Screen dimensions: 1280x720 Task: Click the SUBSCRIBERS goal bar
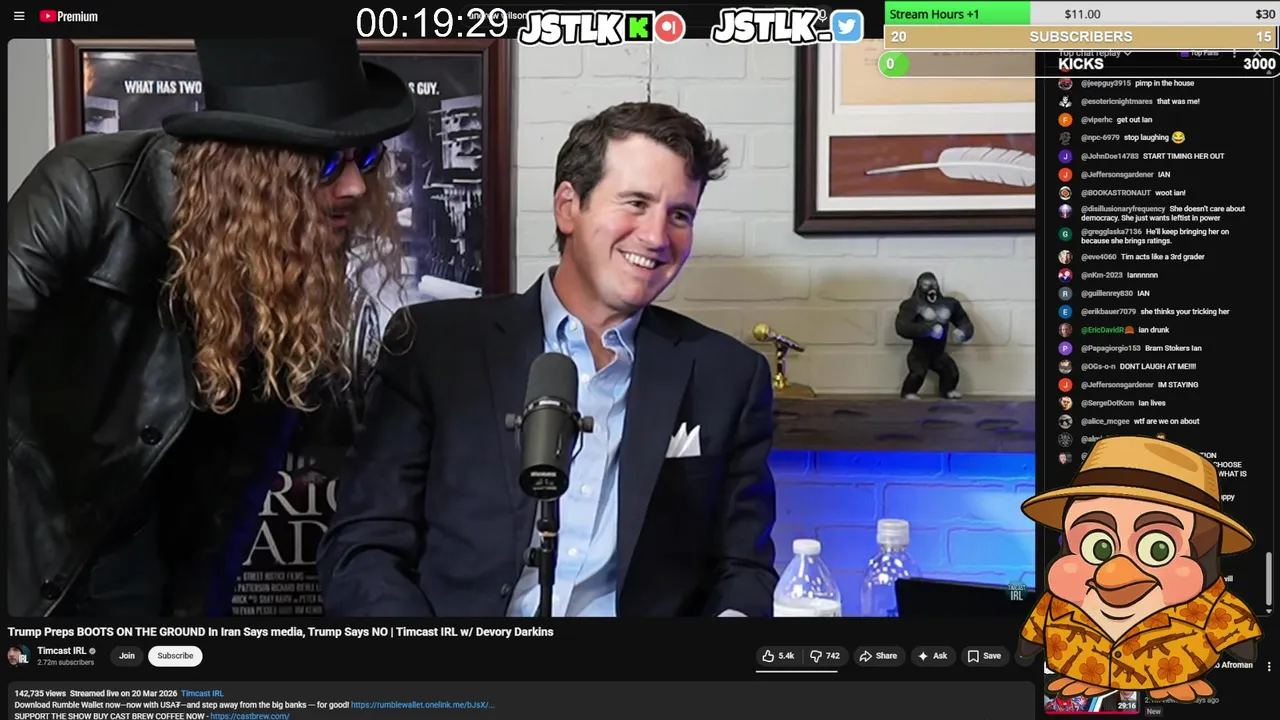1081,37
